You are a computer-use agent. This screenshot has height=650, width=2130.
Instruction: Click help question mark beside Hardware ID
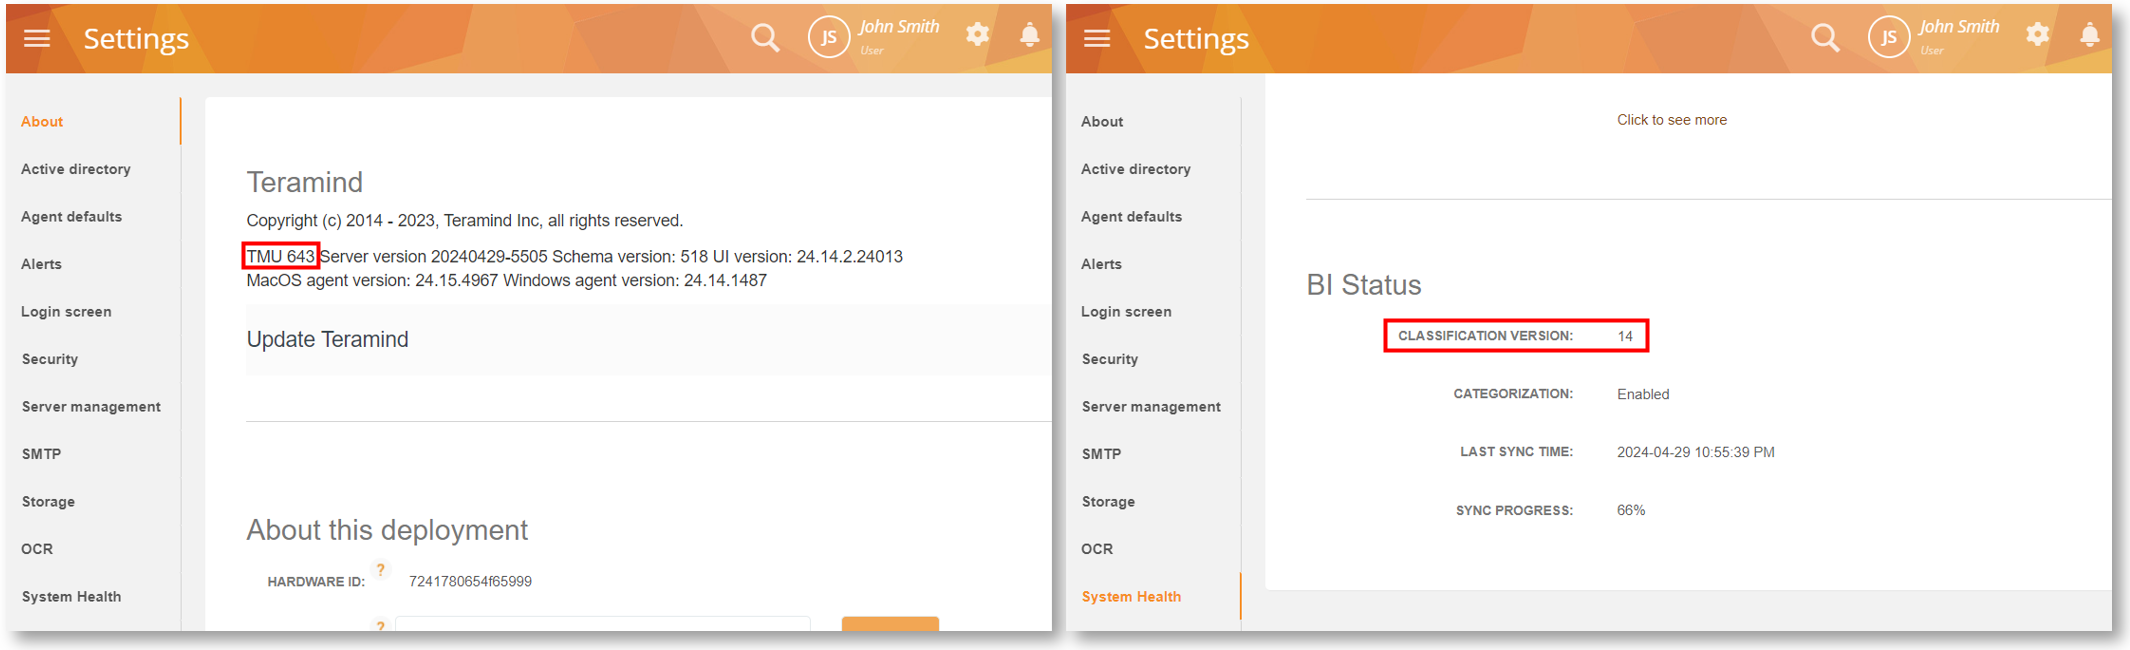(x=380, y=570)
